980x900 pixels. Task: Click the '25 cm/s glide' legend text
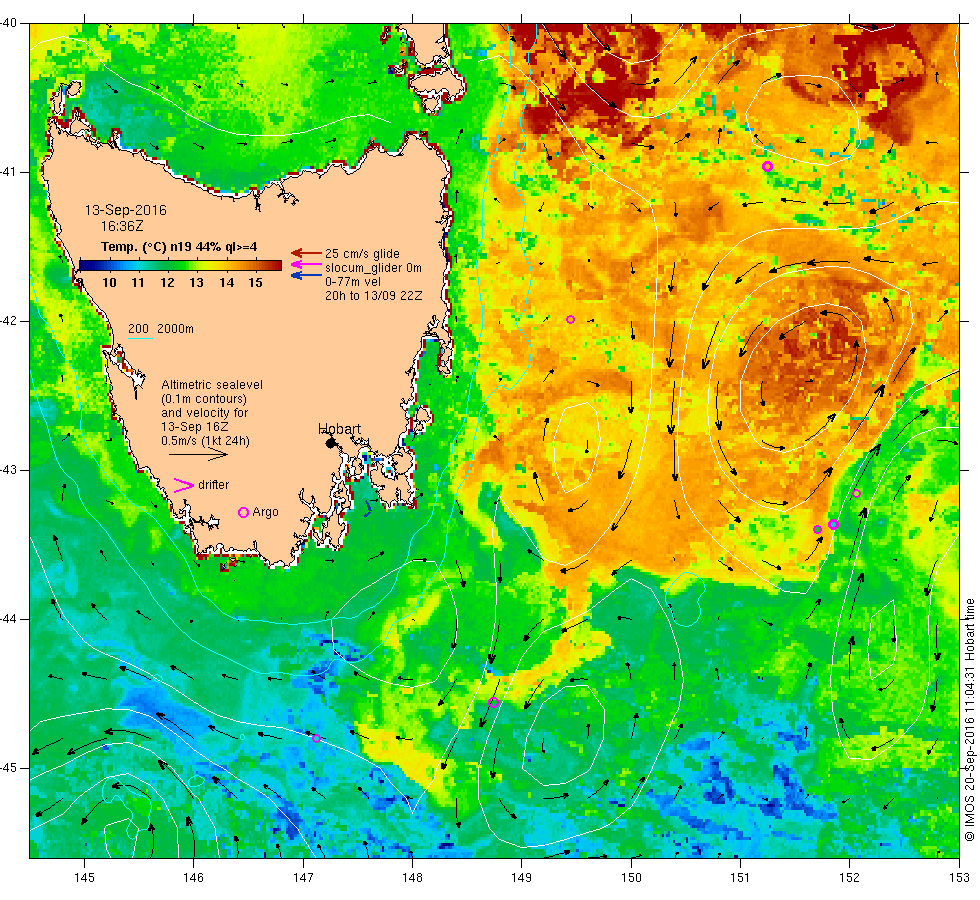pyautogui.click(x=362, y=254)
